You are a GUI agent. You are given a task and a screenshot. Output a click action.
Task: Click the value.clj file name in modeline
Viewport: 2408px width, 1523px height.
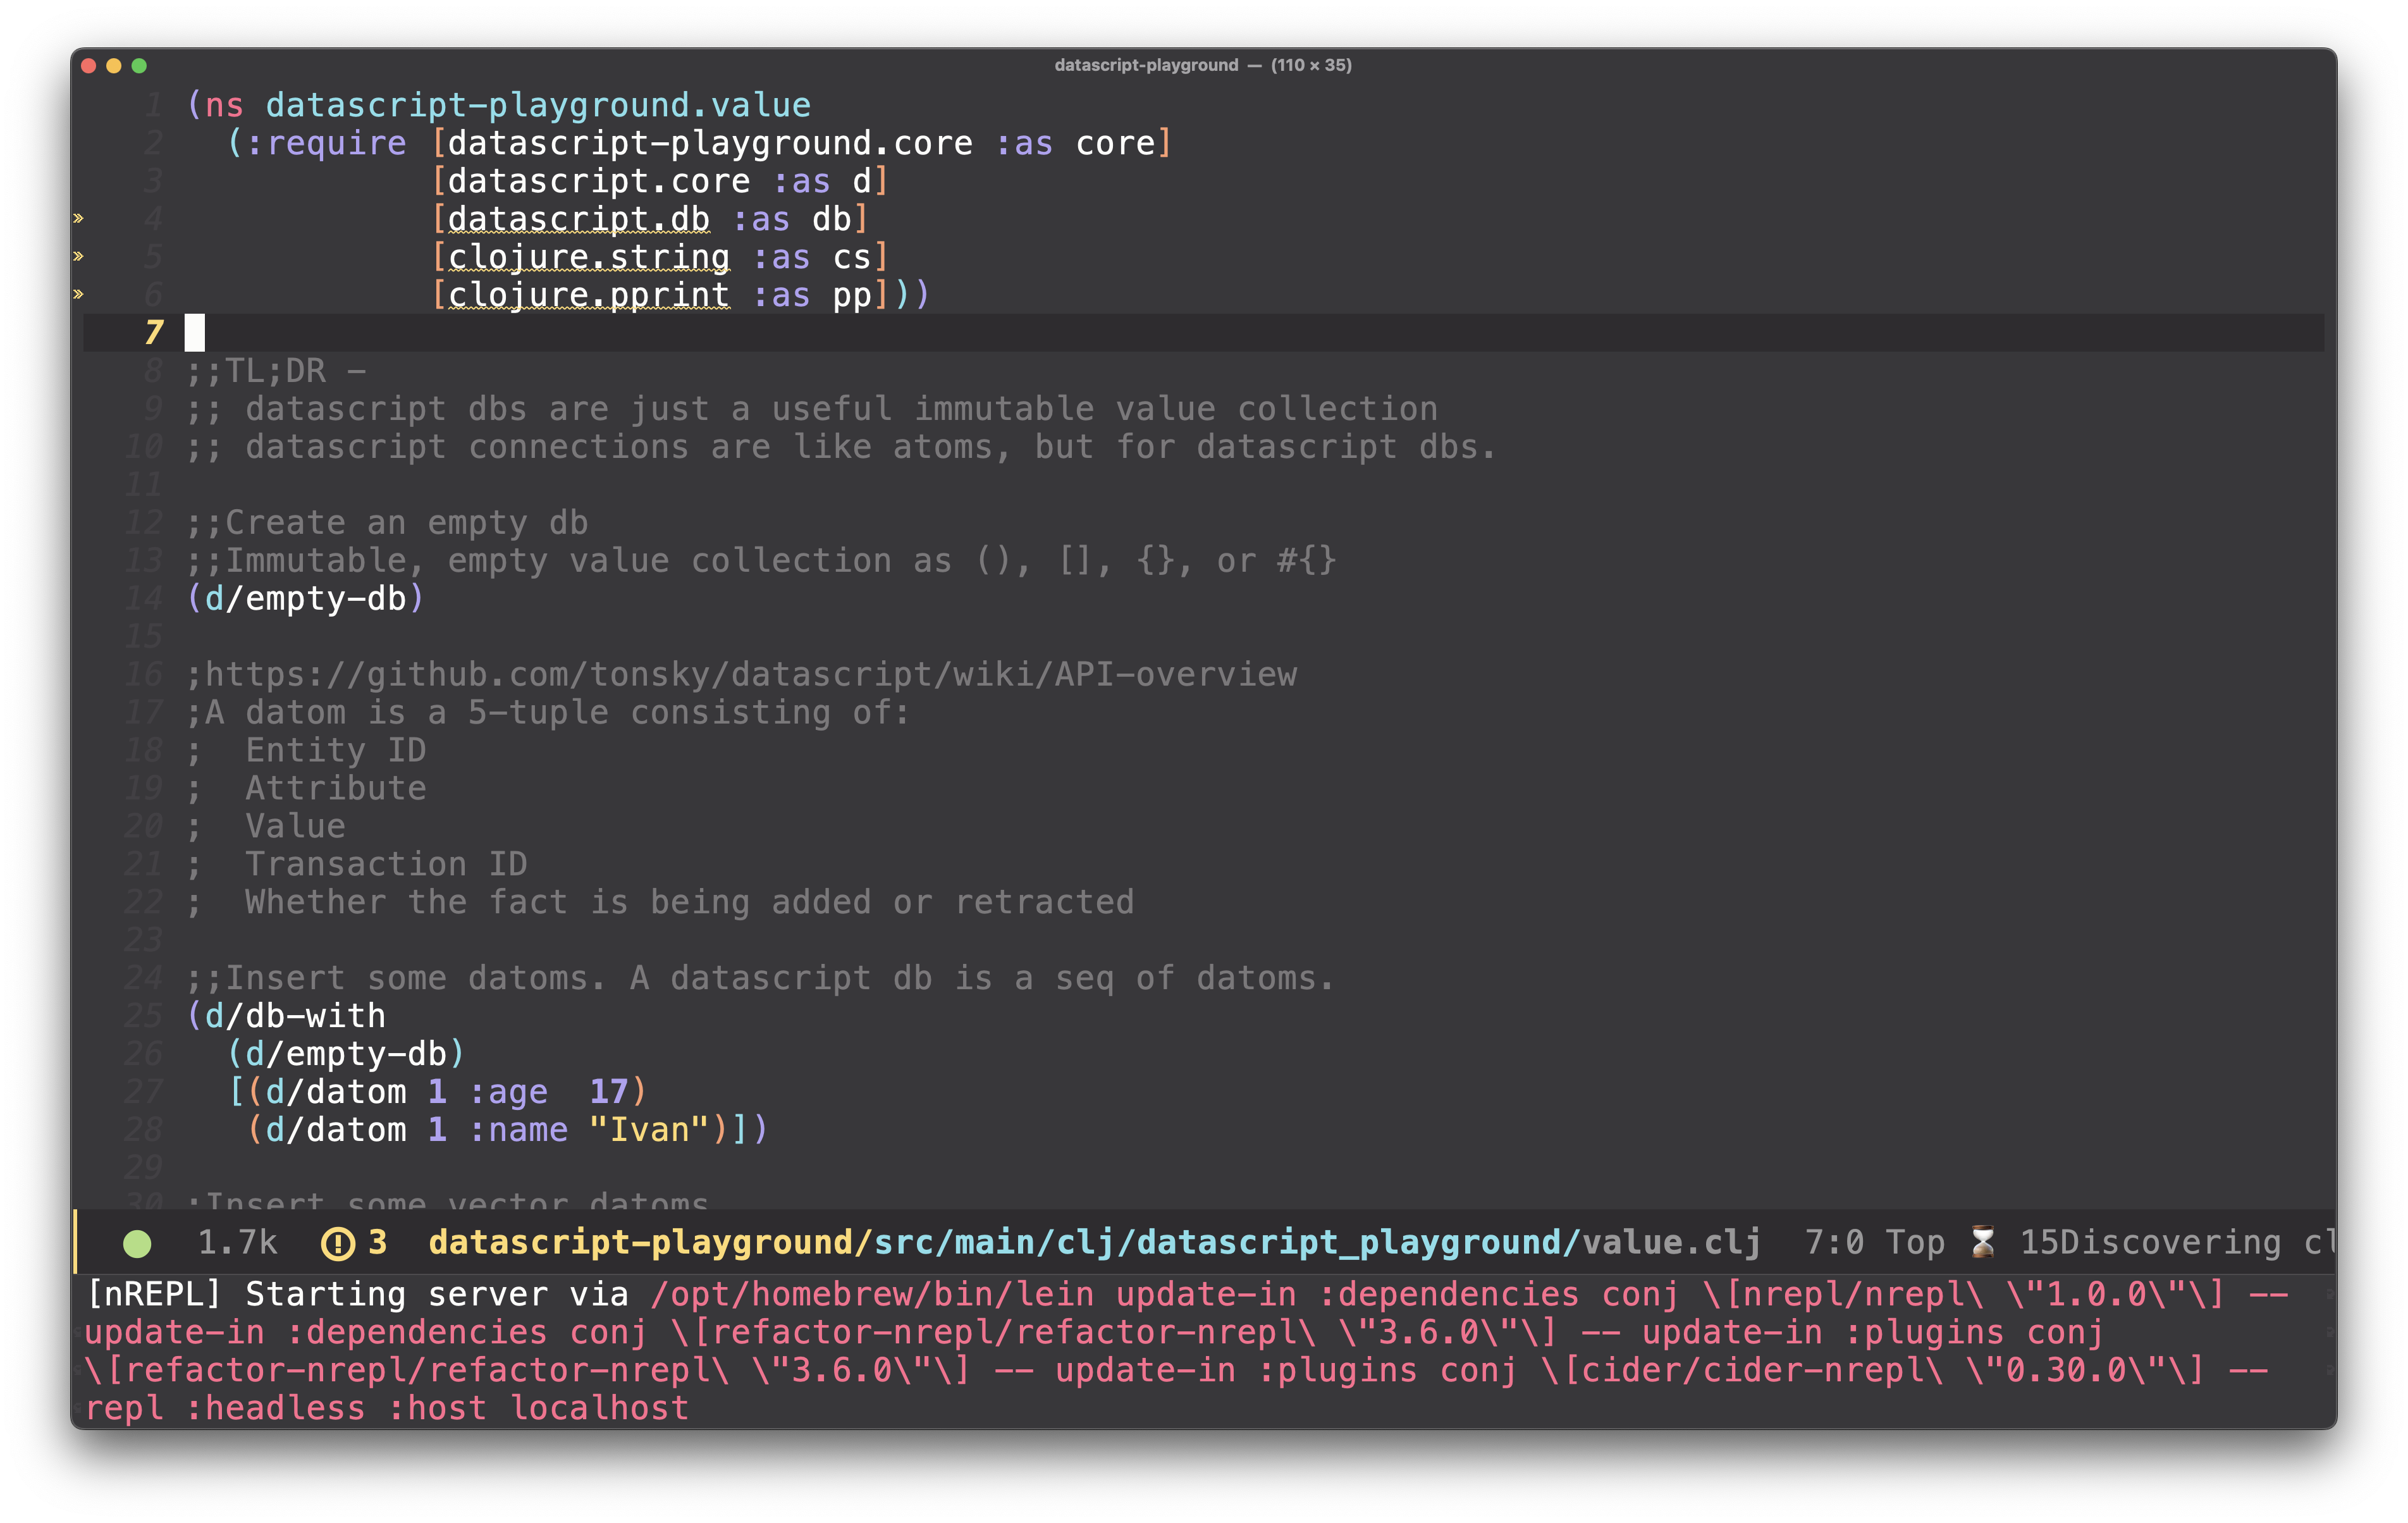click(1672, 1242)
